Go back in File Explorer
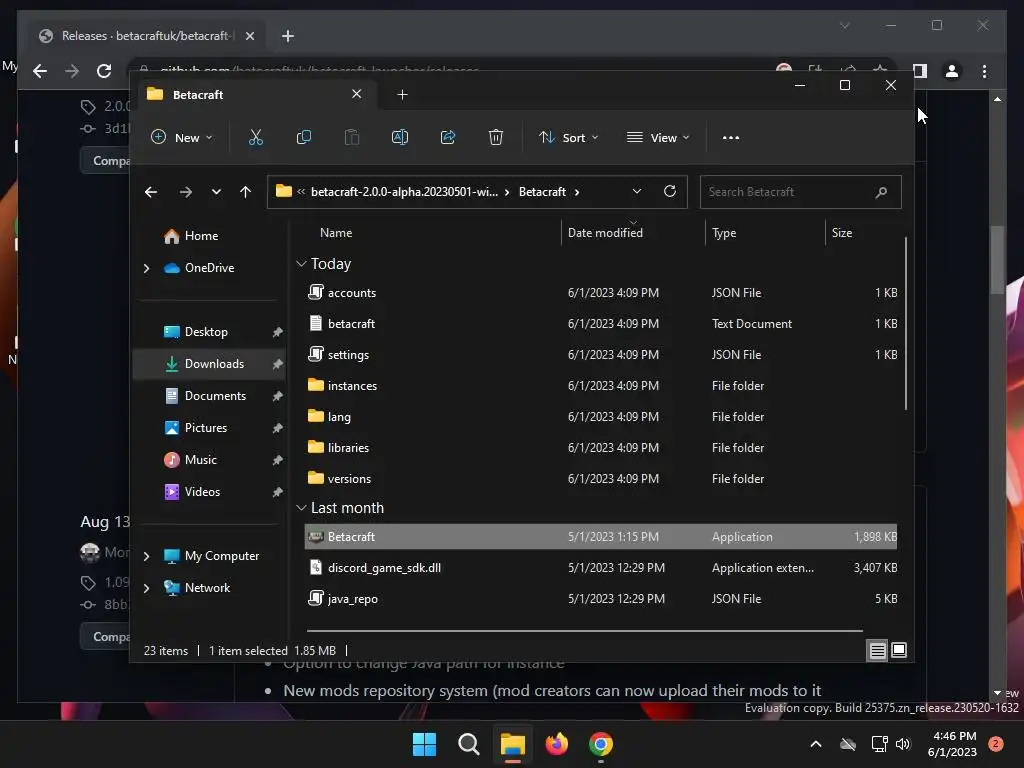 [151, 192]
